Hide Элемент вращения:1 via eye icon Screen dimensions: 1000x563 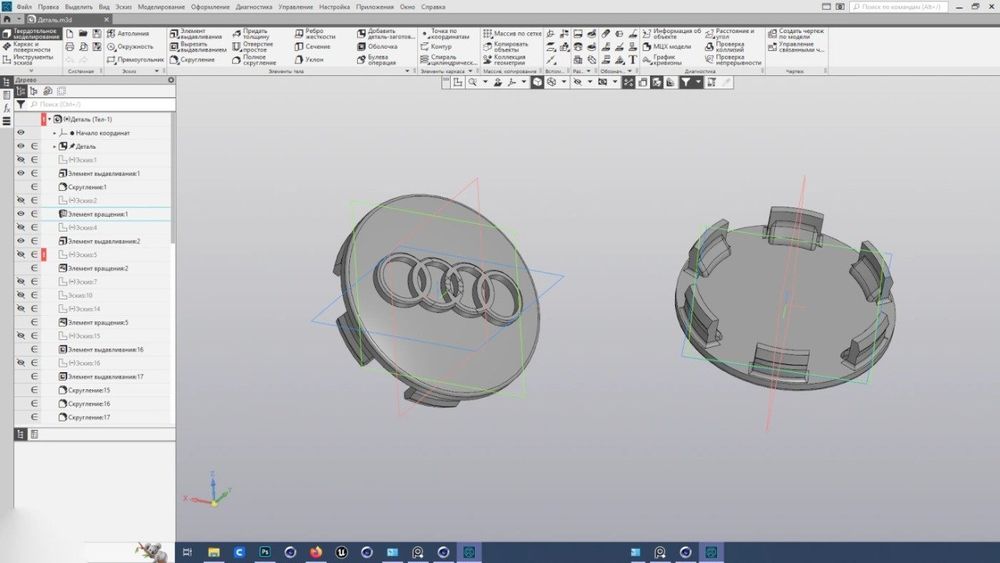[20, 214]
